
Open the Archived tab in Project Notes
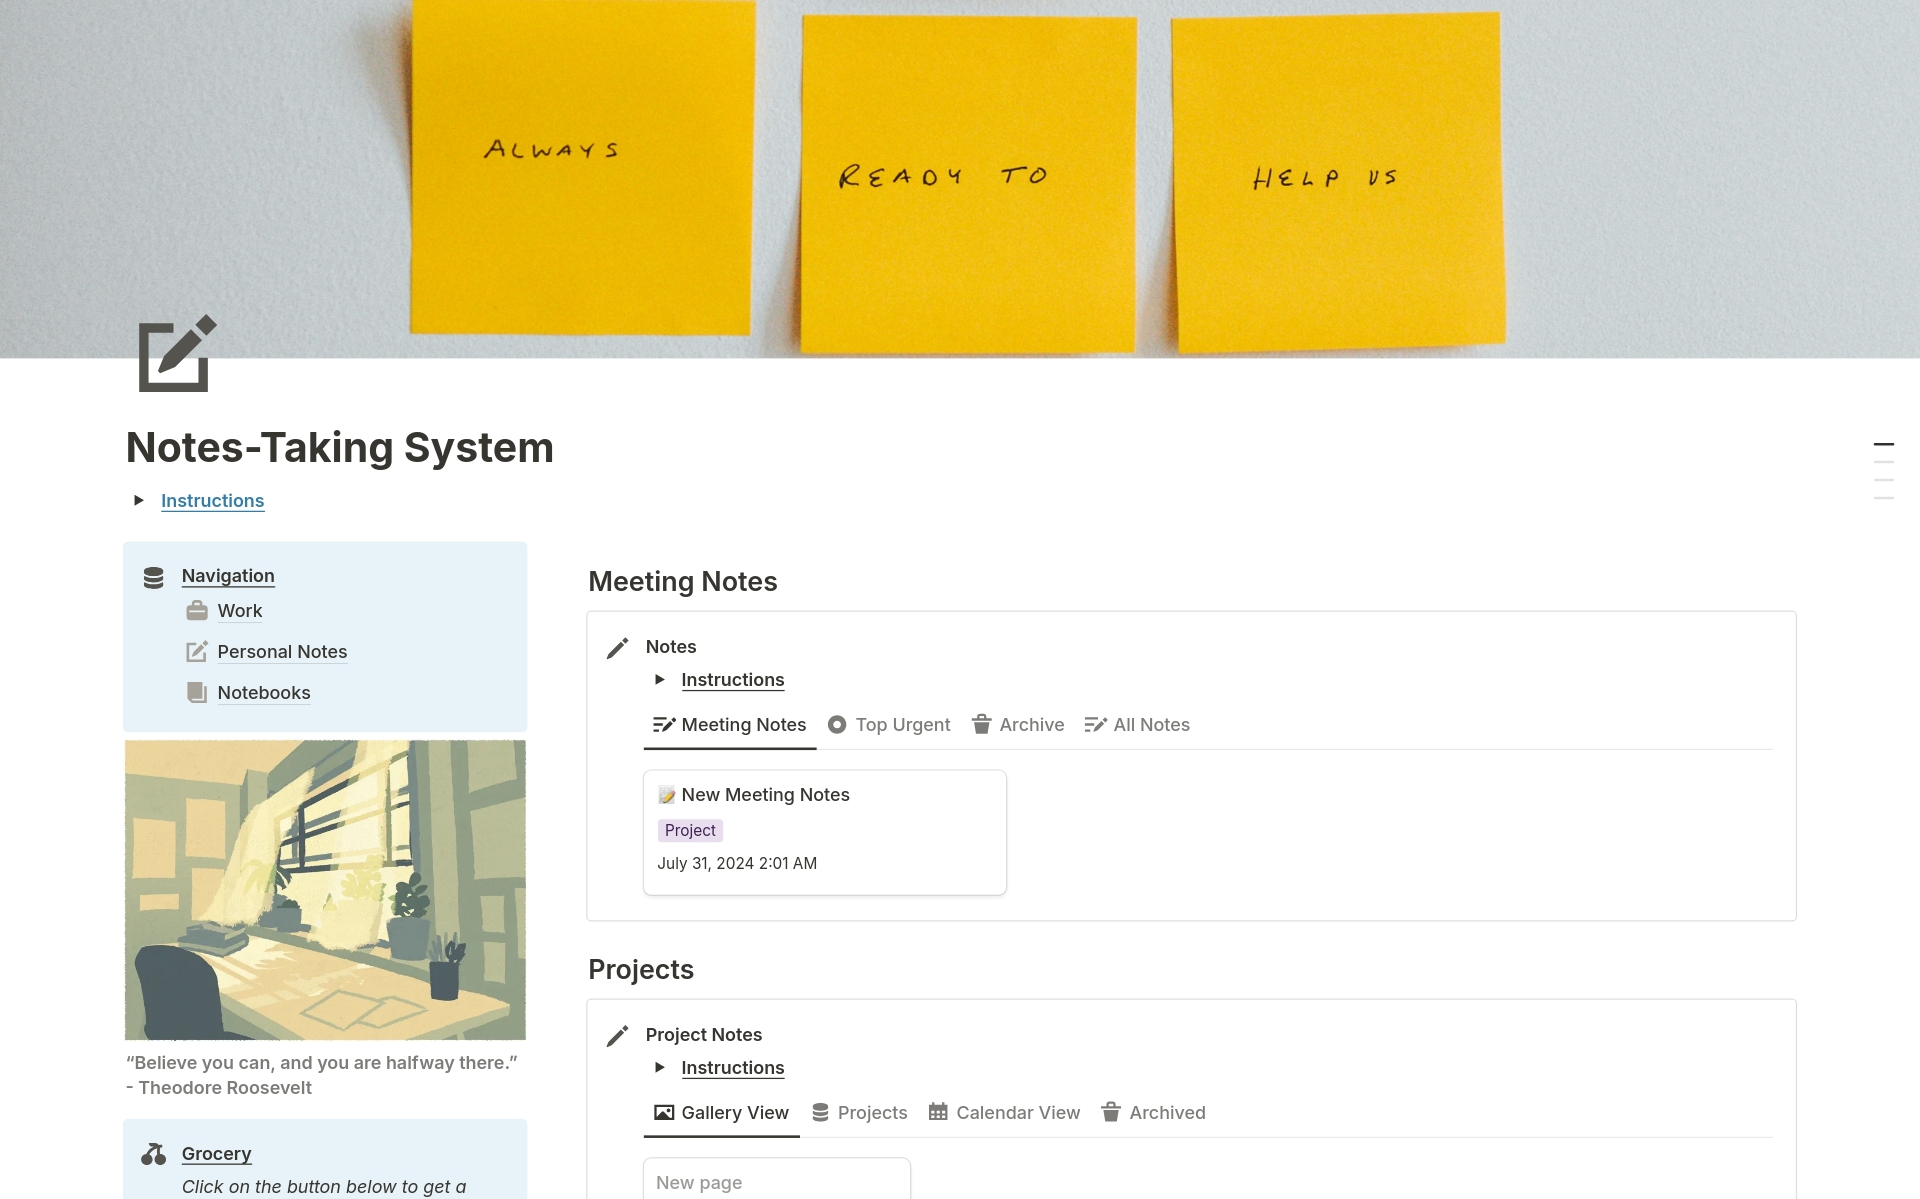[1153, 1113]
